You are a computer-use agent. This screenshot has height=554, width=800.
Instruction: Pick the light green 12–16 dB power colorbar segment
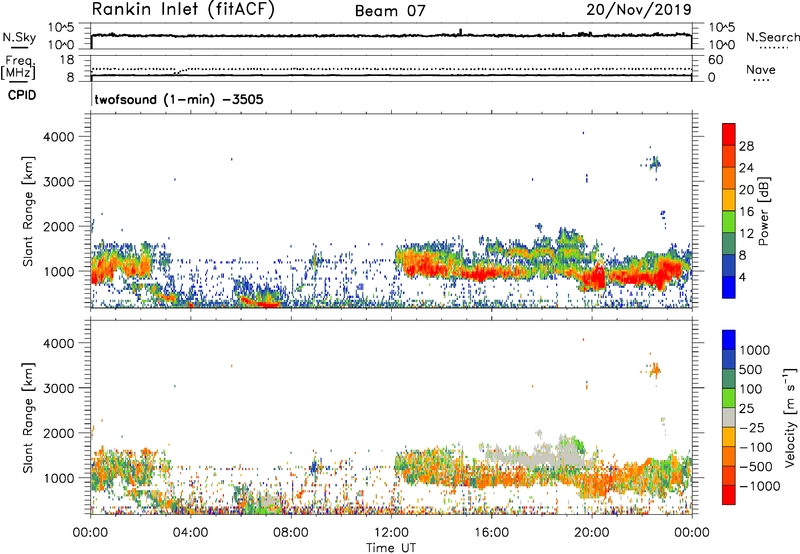point(729,222)
